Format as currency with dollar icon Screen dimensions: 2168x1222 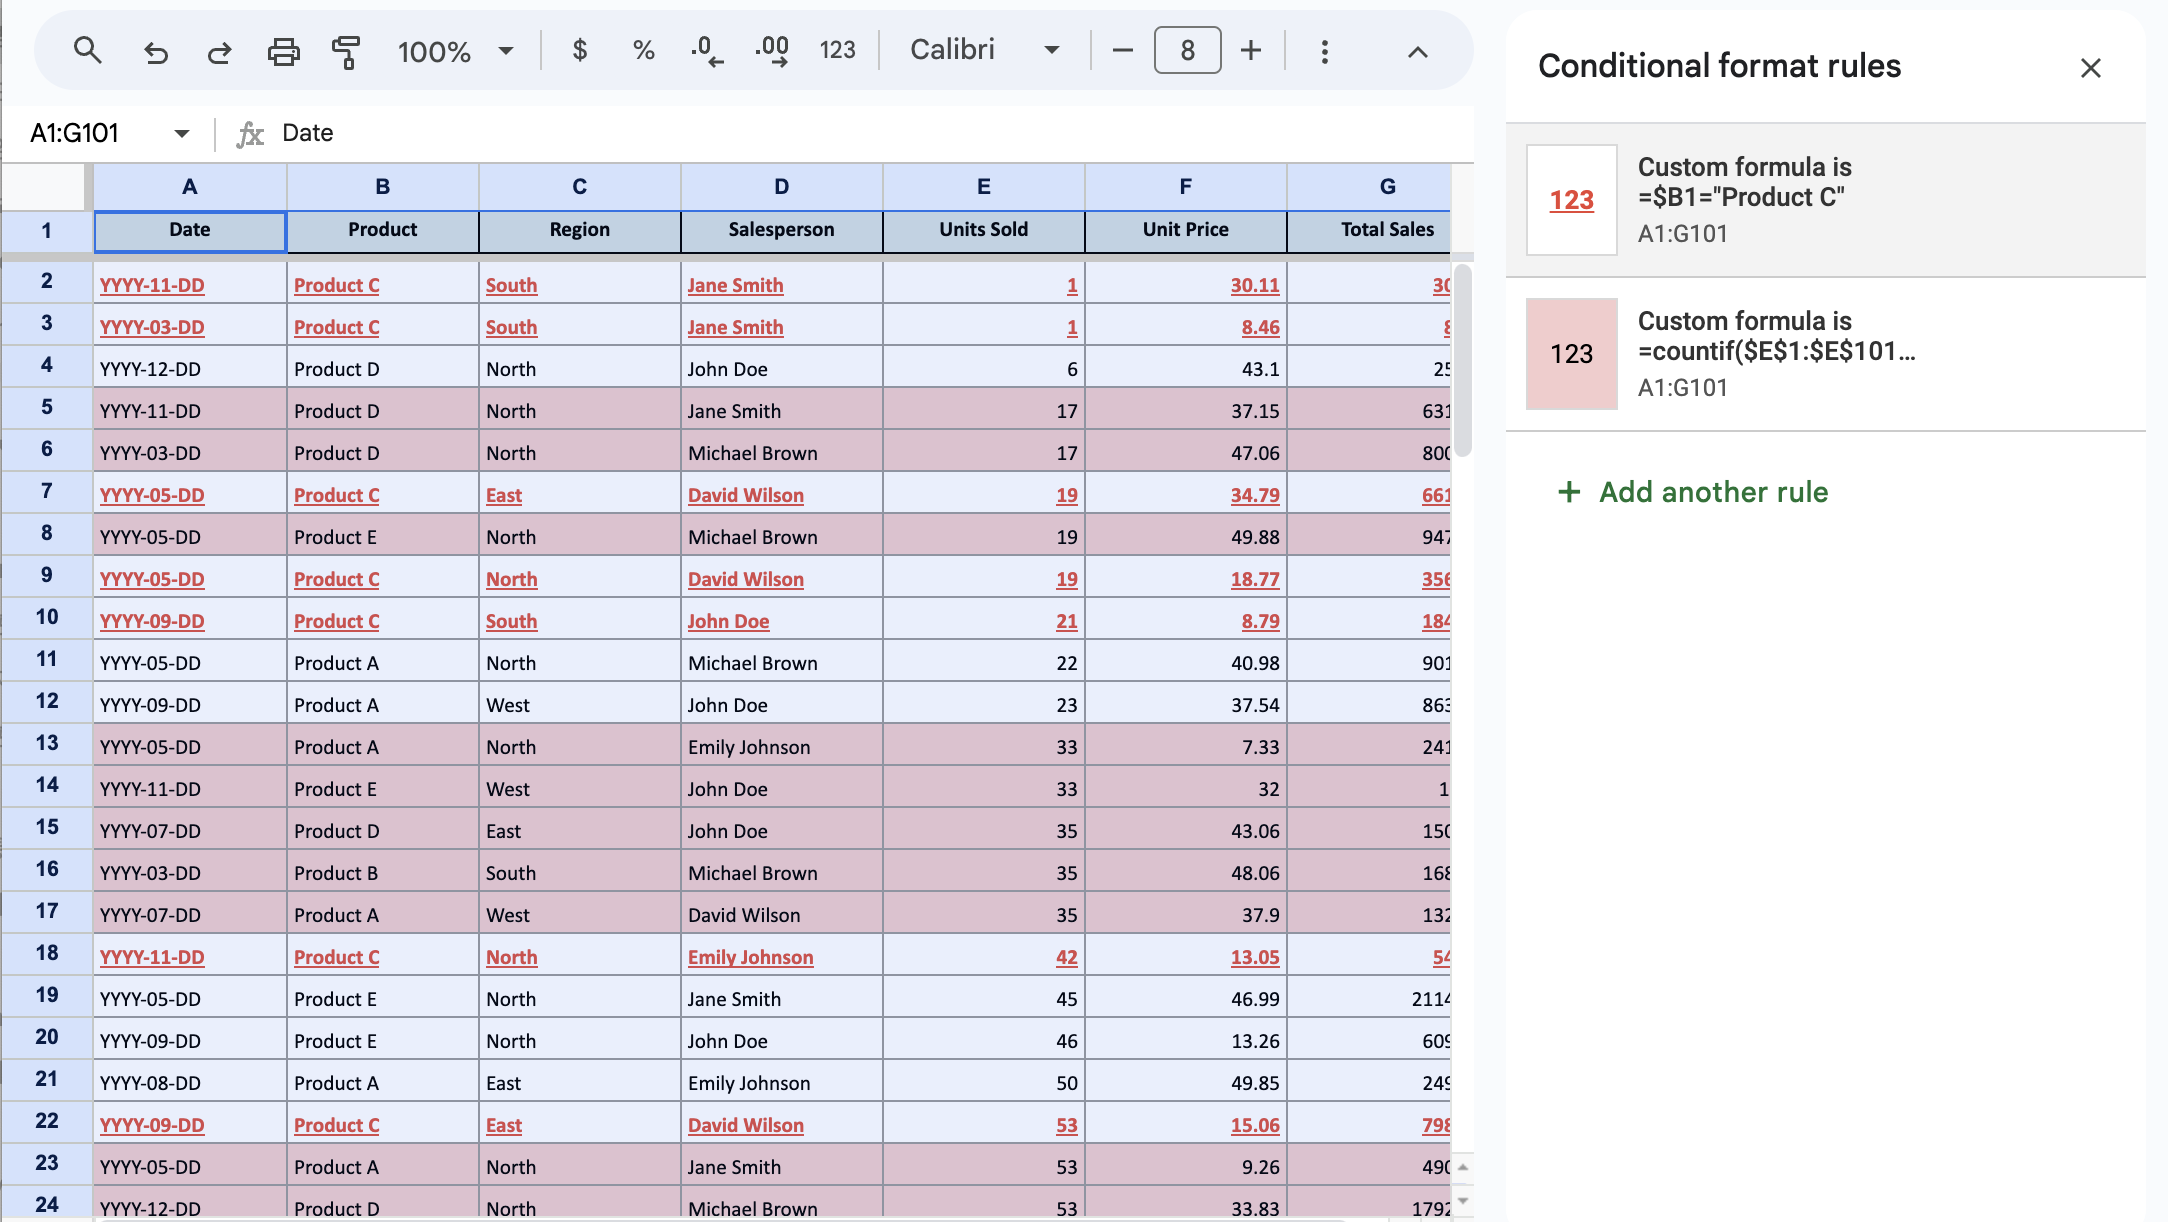[579, 50]
